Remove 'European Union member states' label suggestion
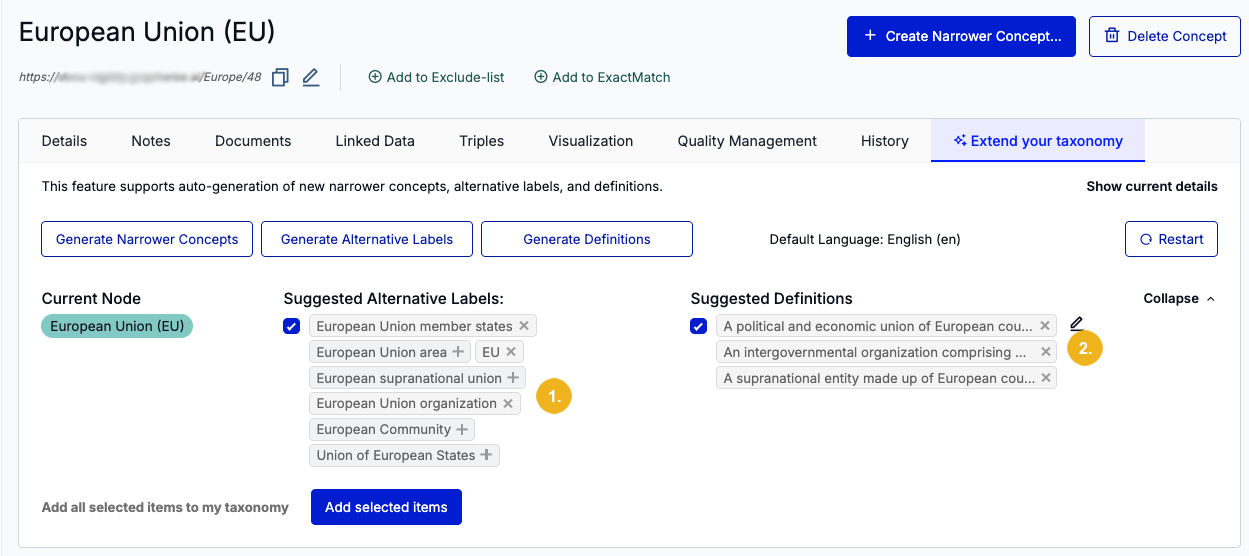1249x556 pixels. pyautogui.click(x=524, y=326)
